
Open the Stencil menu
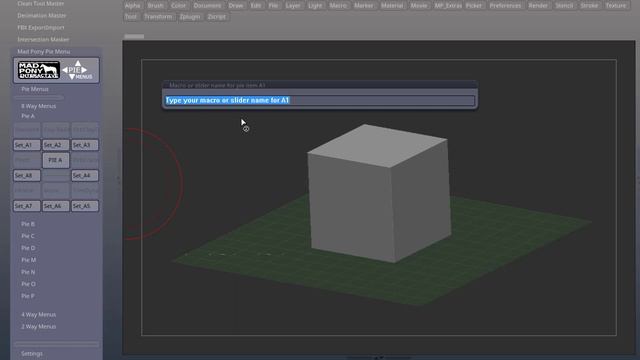[x=564, y=6]
